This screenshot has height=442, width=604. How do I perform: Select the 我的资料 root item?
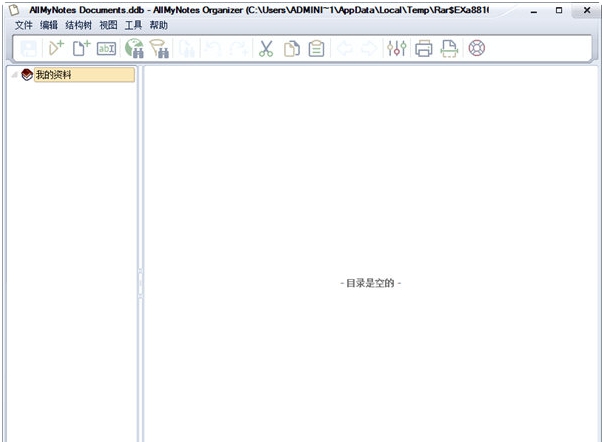point(84,75)
